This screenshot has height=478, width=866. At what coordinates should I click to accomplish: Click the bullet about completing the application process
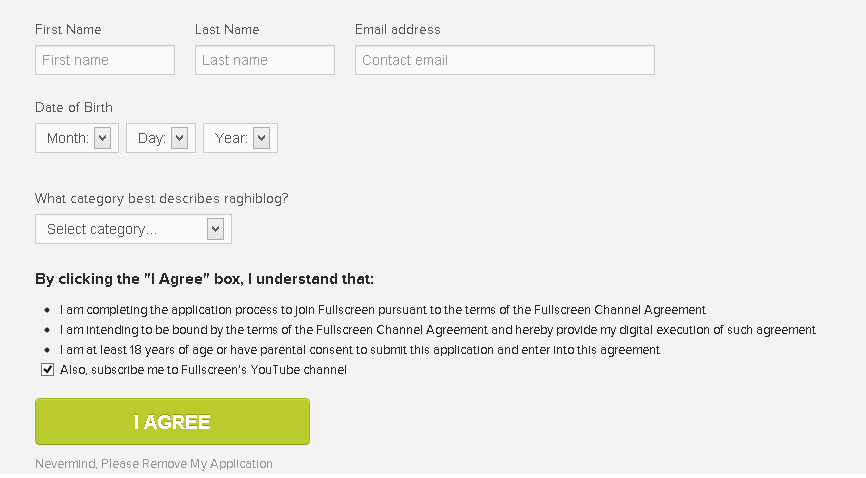pos(382,310)
